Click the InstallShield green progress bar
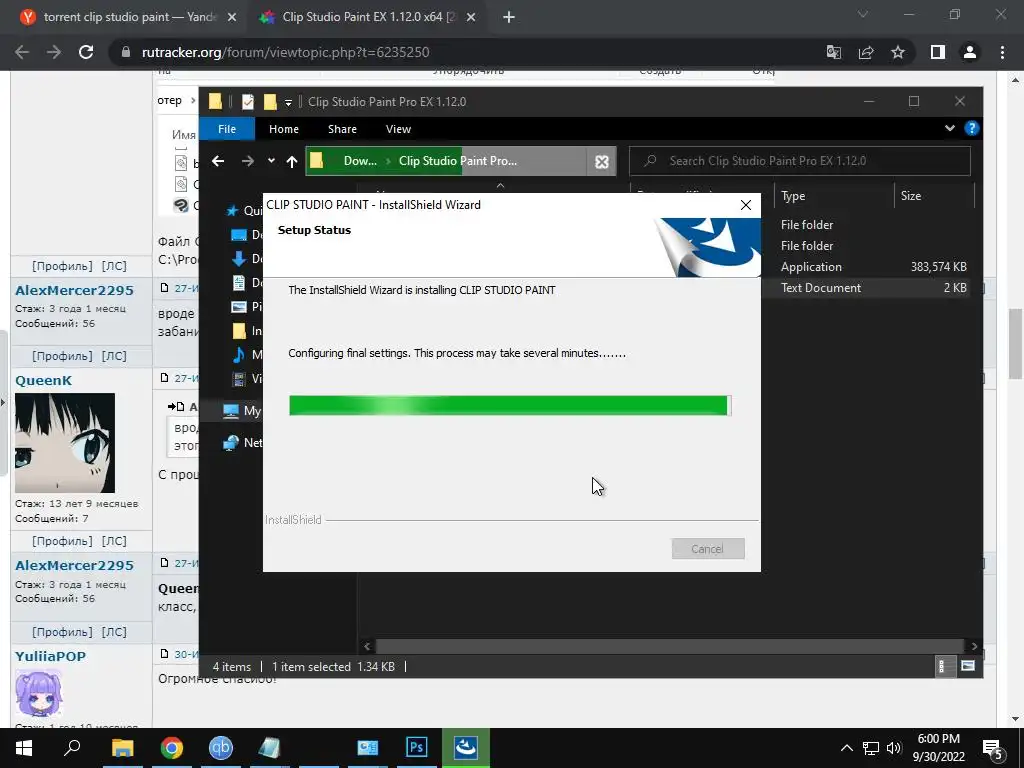Screen dimensions: 1024x768 (x=509, y=406)
